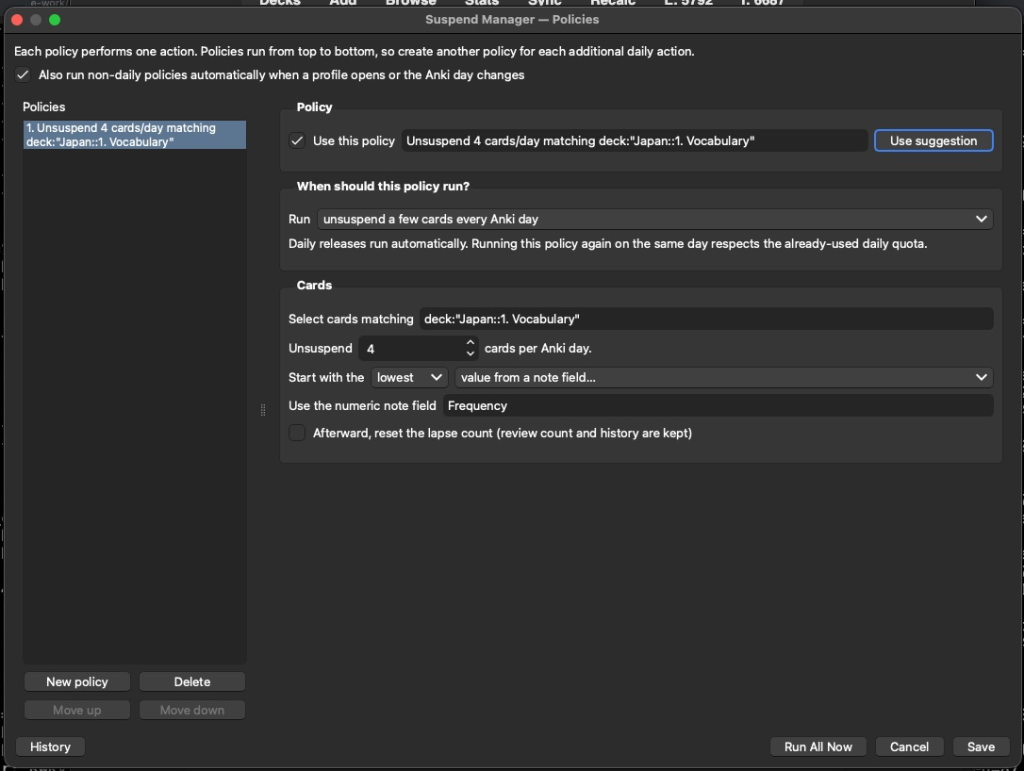
Task: Open the 'value from a note field...' dropdown
Action: pyautogui.click(x=724, y=377)
